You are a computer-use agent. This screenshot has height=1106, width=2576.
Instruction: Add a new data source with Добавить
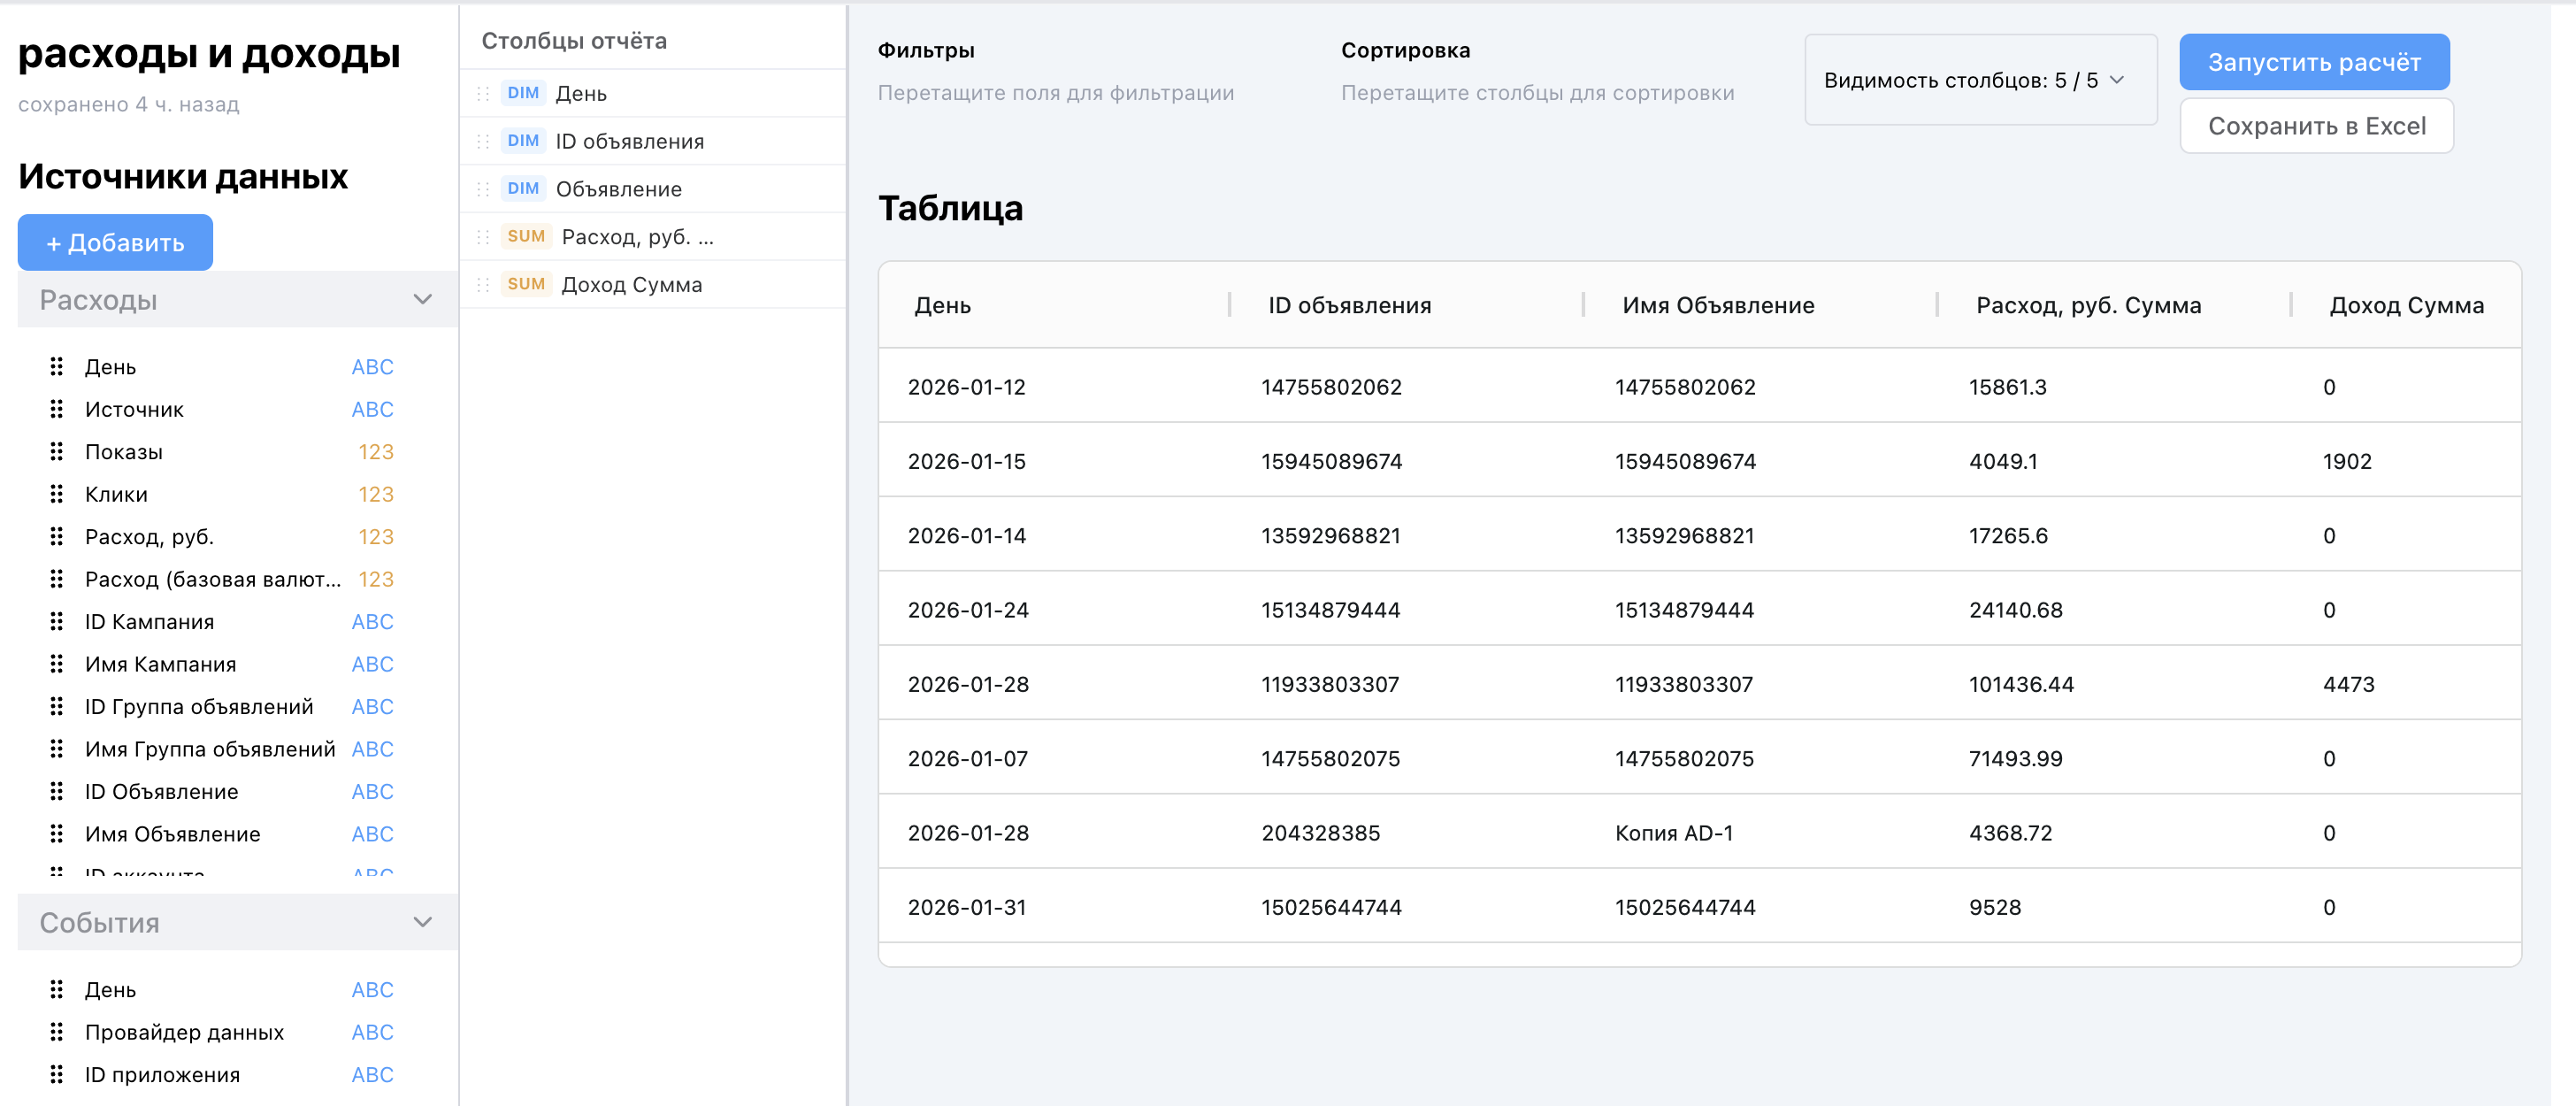[x=115, y=243]
